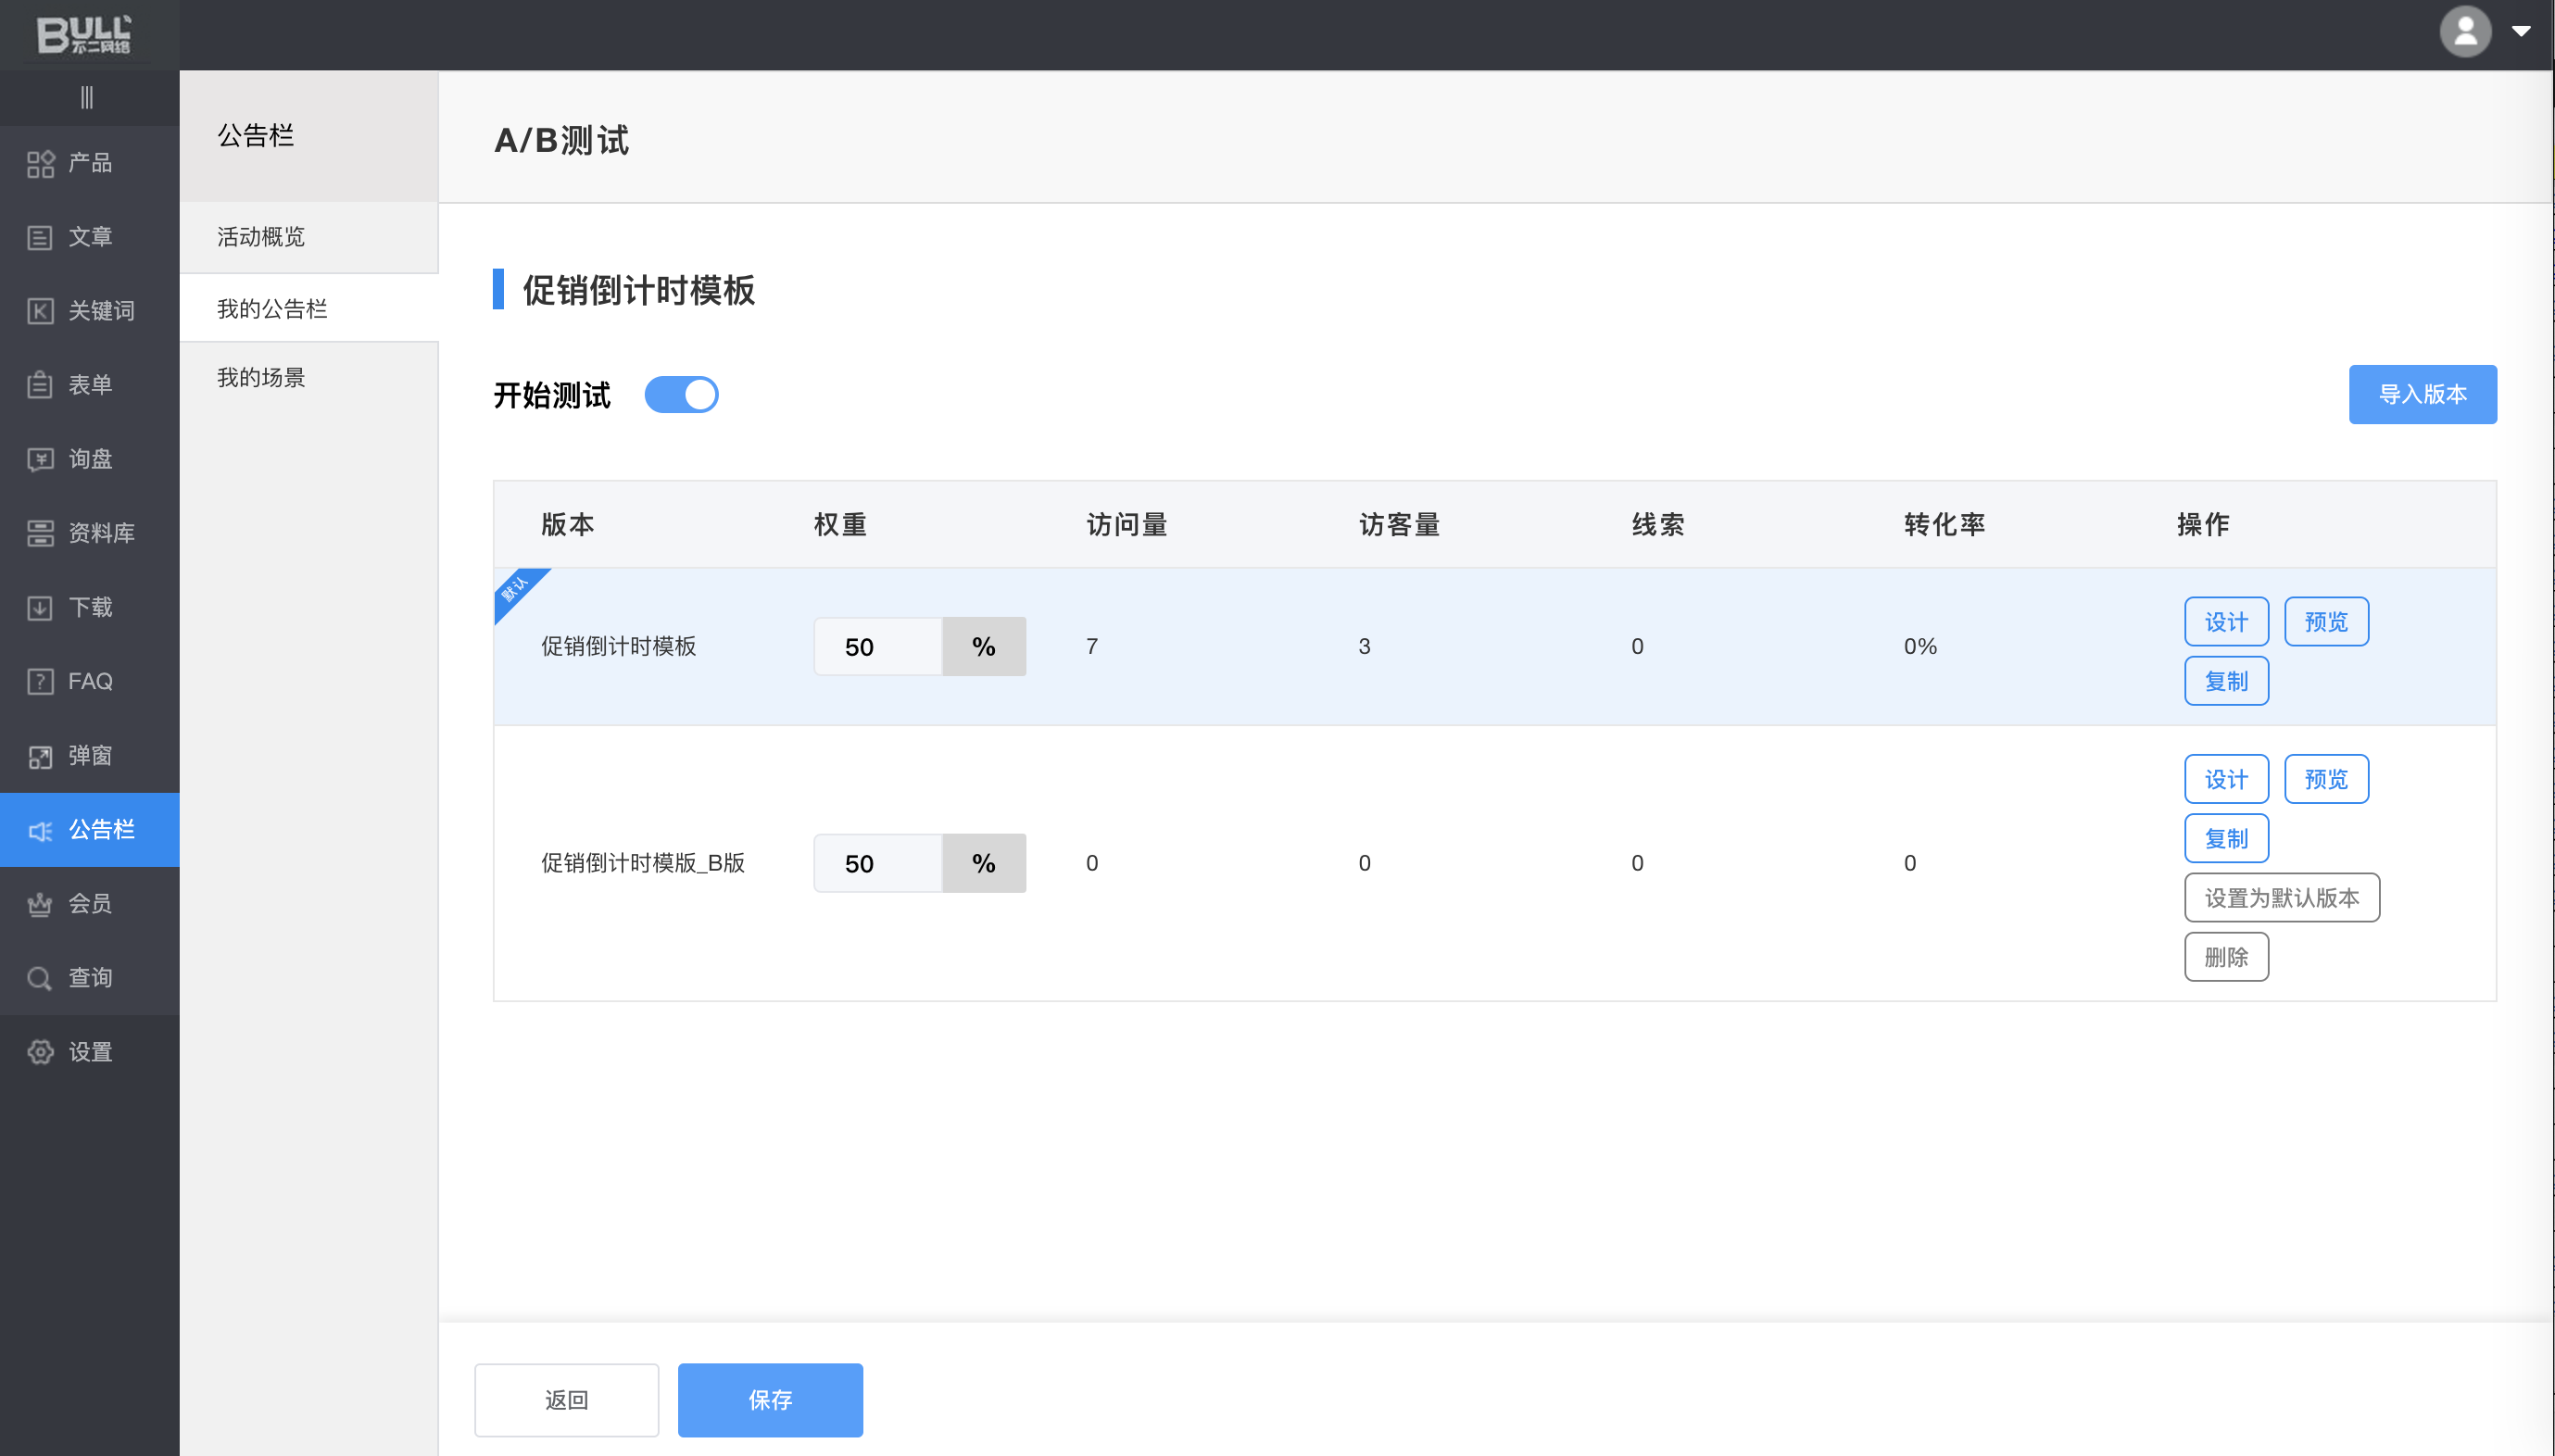Click the 导入版本 button
The height and width of the screenshot is (1456, 2555).
2422,395
